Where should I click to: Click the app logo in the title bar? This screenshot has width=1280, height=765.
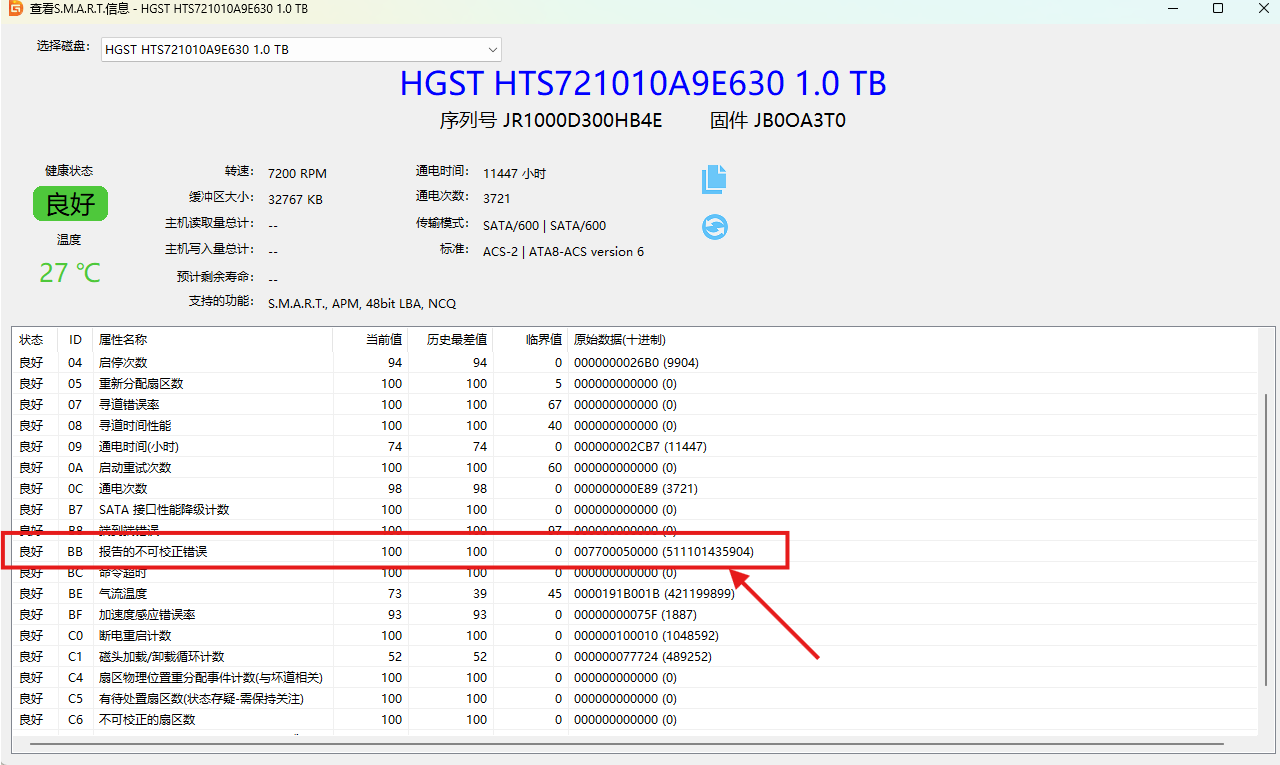15,9
